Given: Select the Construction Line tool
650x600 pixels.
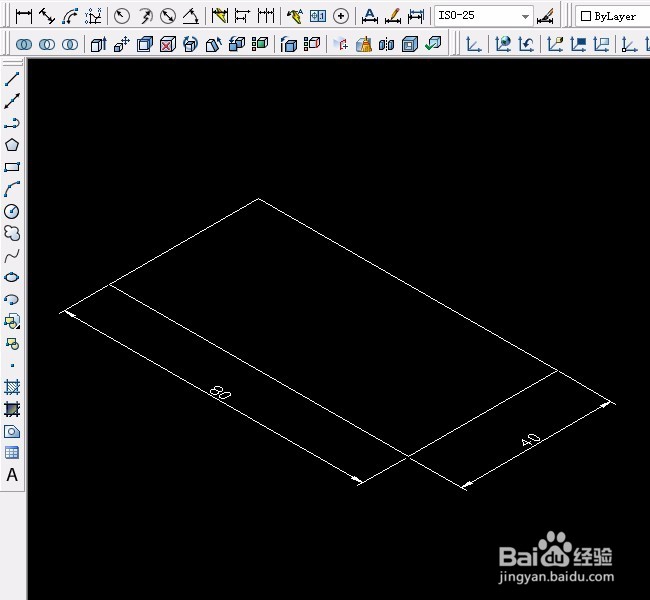Looking at the screenshot, I should point(12,101).
